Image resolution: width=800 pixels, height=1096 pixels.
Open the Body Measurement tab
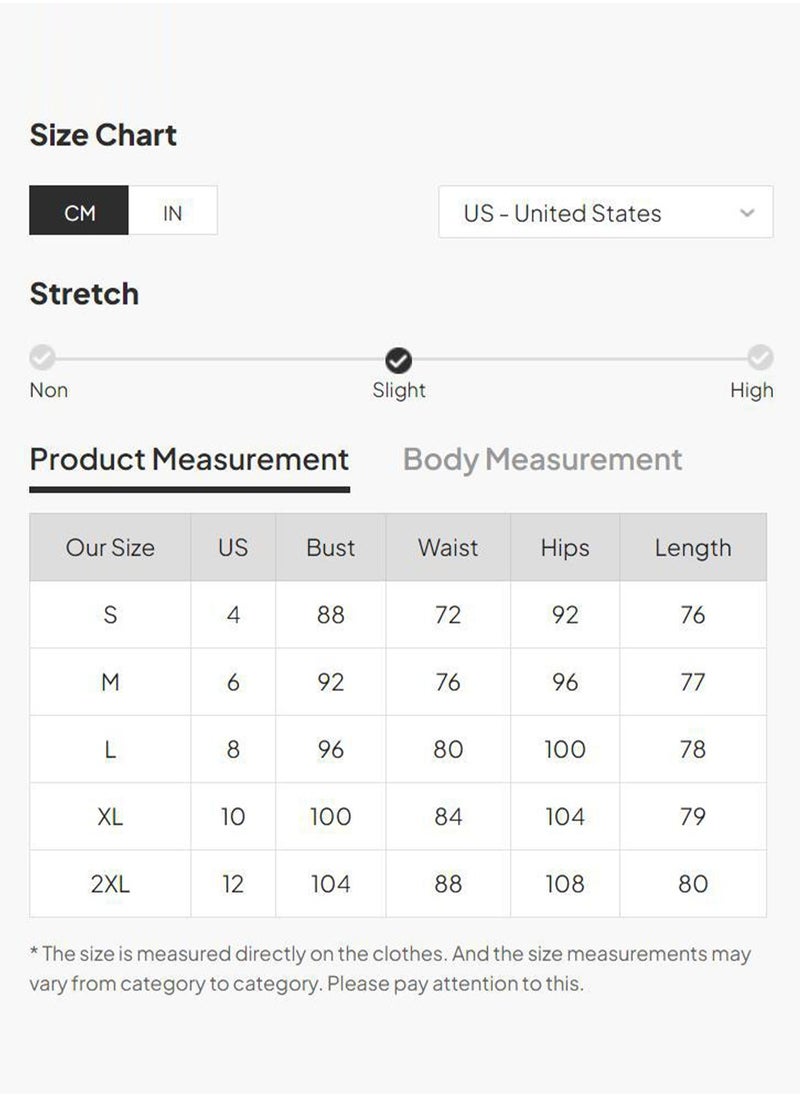click(542, 460)
